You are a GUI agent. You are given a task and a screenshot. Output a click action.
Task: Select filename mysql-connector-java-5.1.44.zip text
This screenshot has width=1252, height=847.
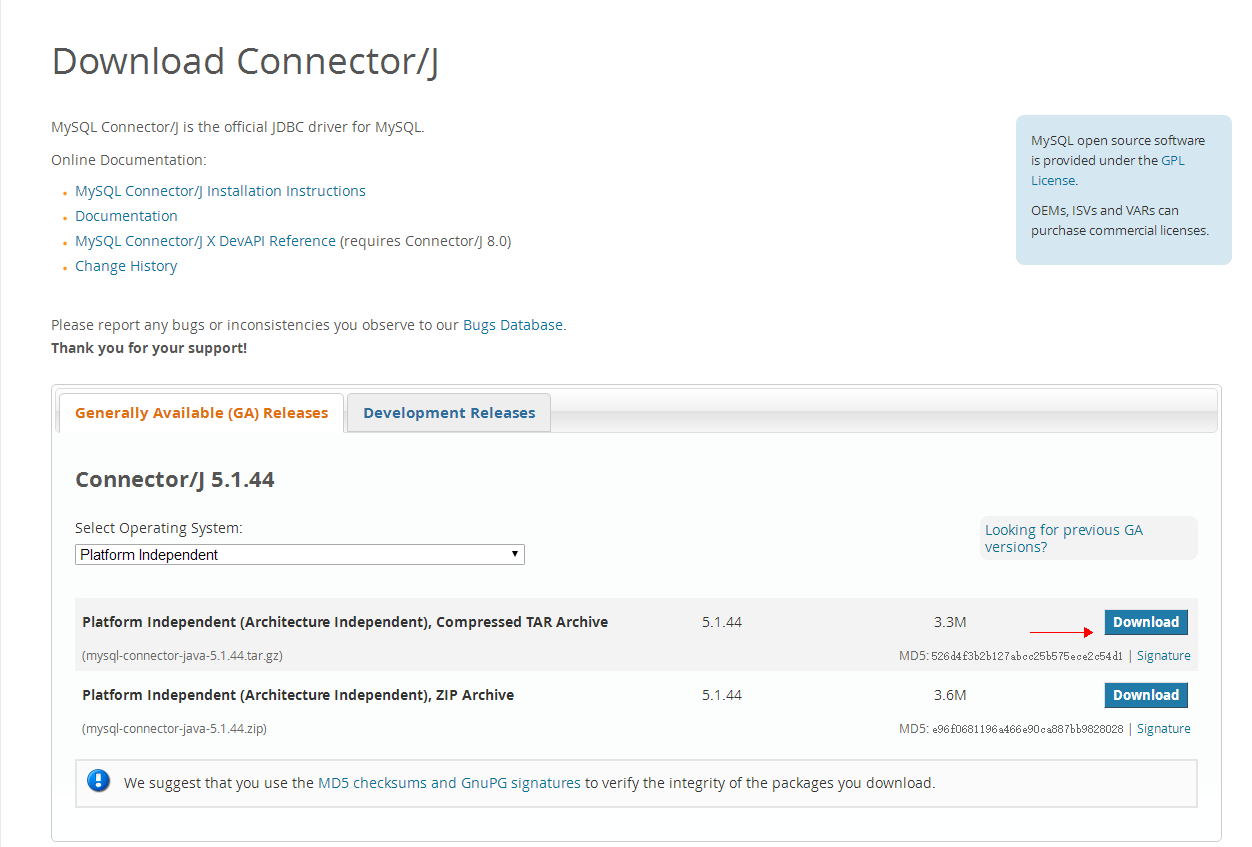click(x=174, y=729)
